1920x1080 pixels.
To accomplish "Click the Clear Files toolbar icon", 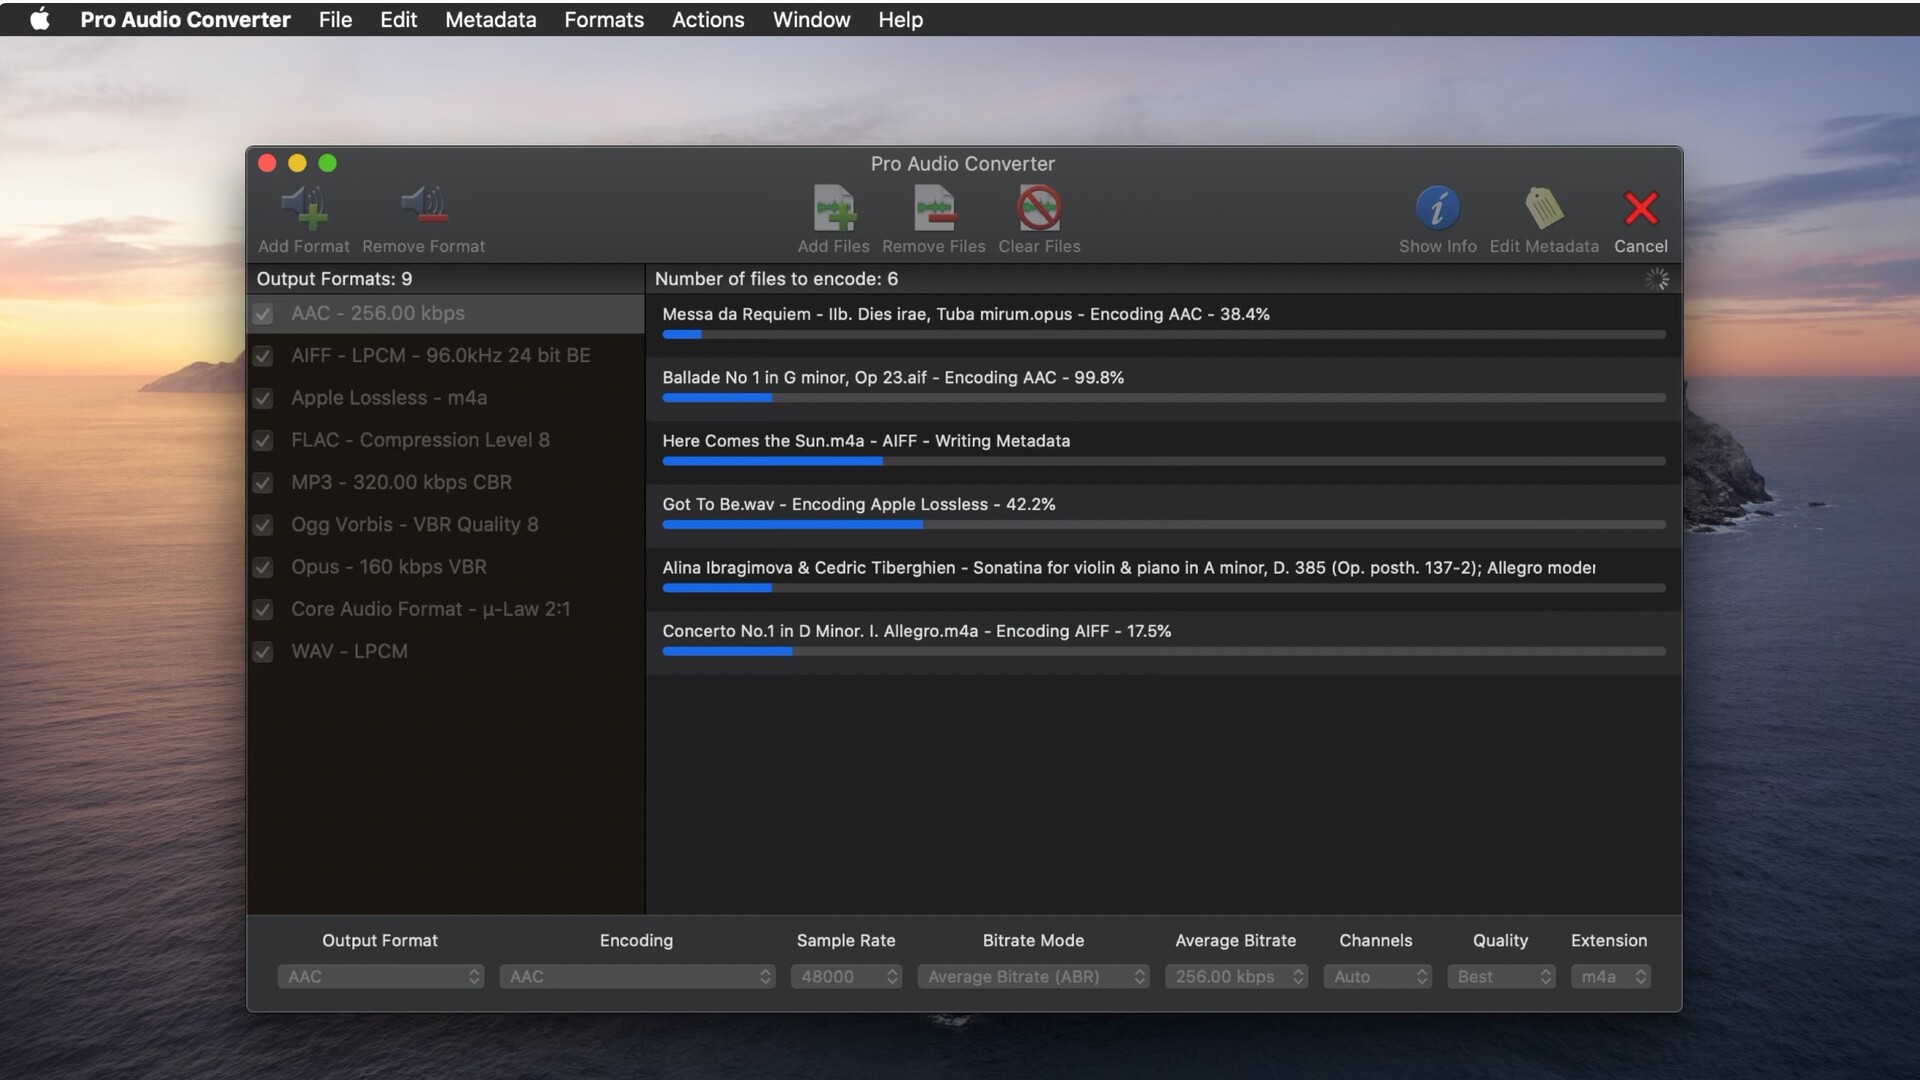I will [1039, 208].
